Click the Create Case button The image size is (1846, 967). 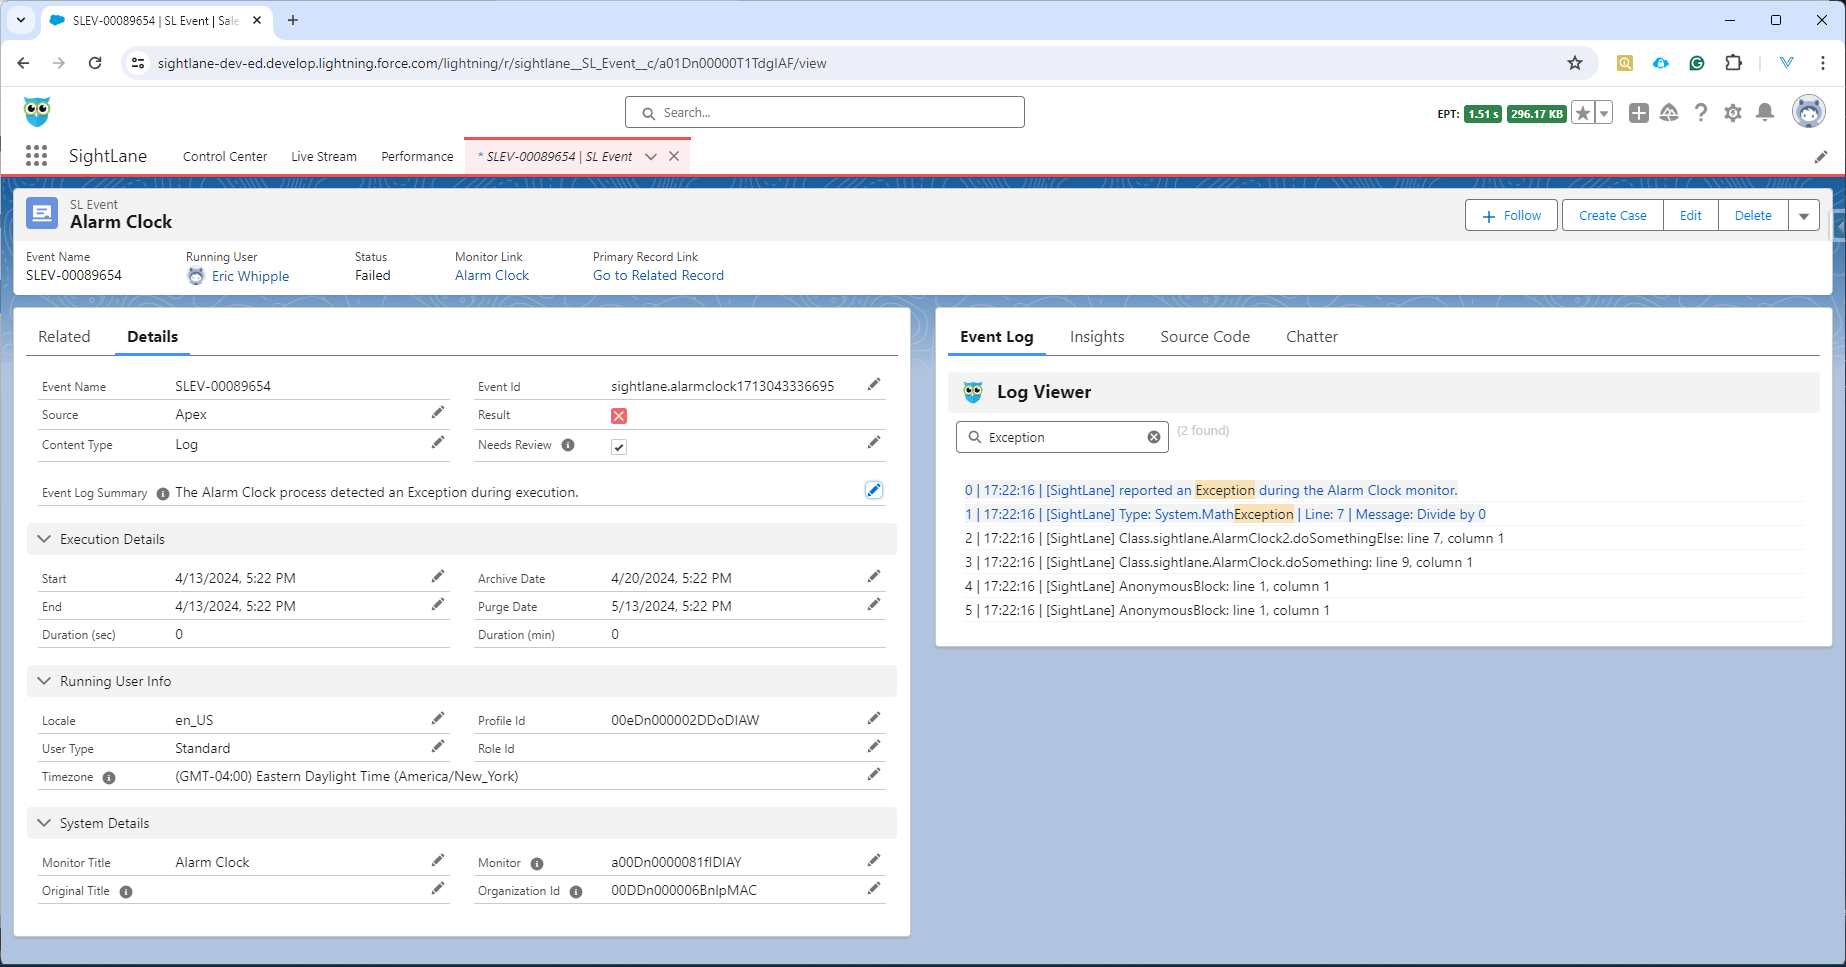pyautogui.click(x=1613, y=215)
